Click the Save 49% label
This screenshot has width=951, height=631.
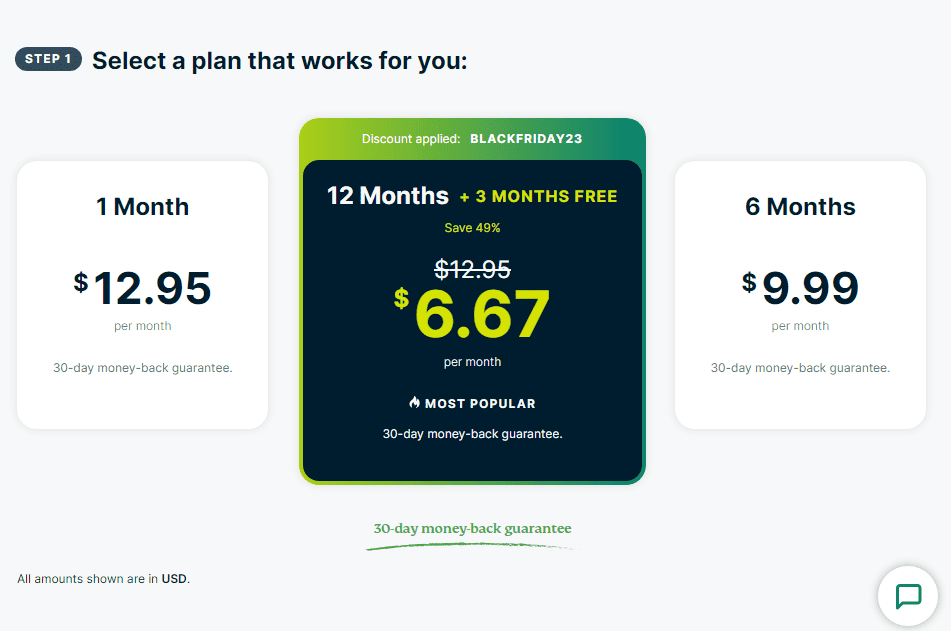(472, 228)
